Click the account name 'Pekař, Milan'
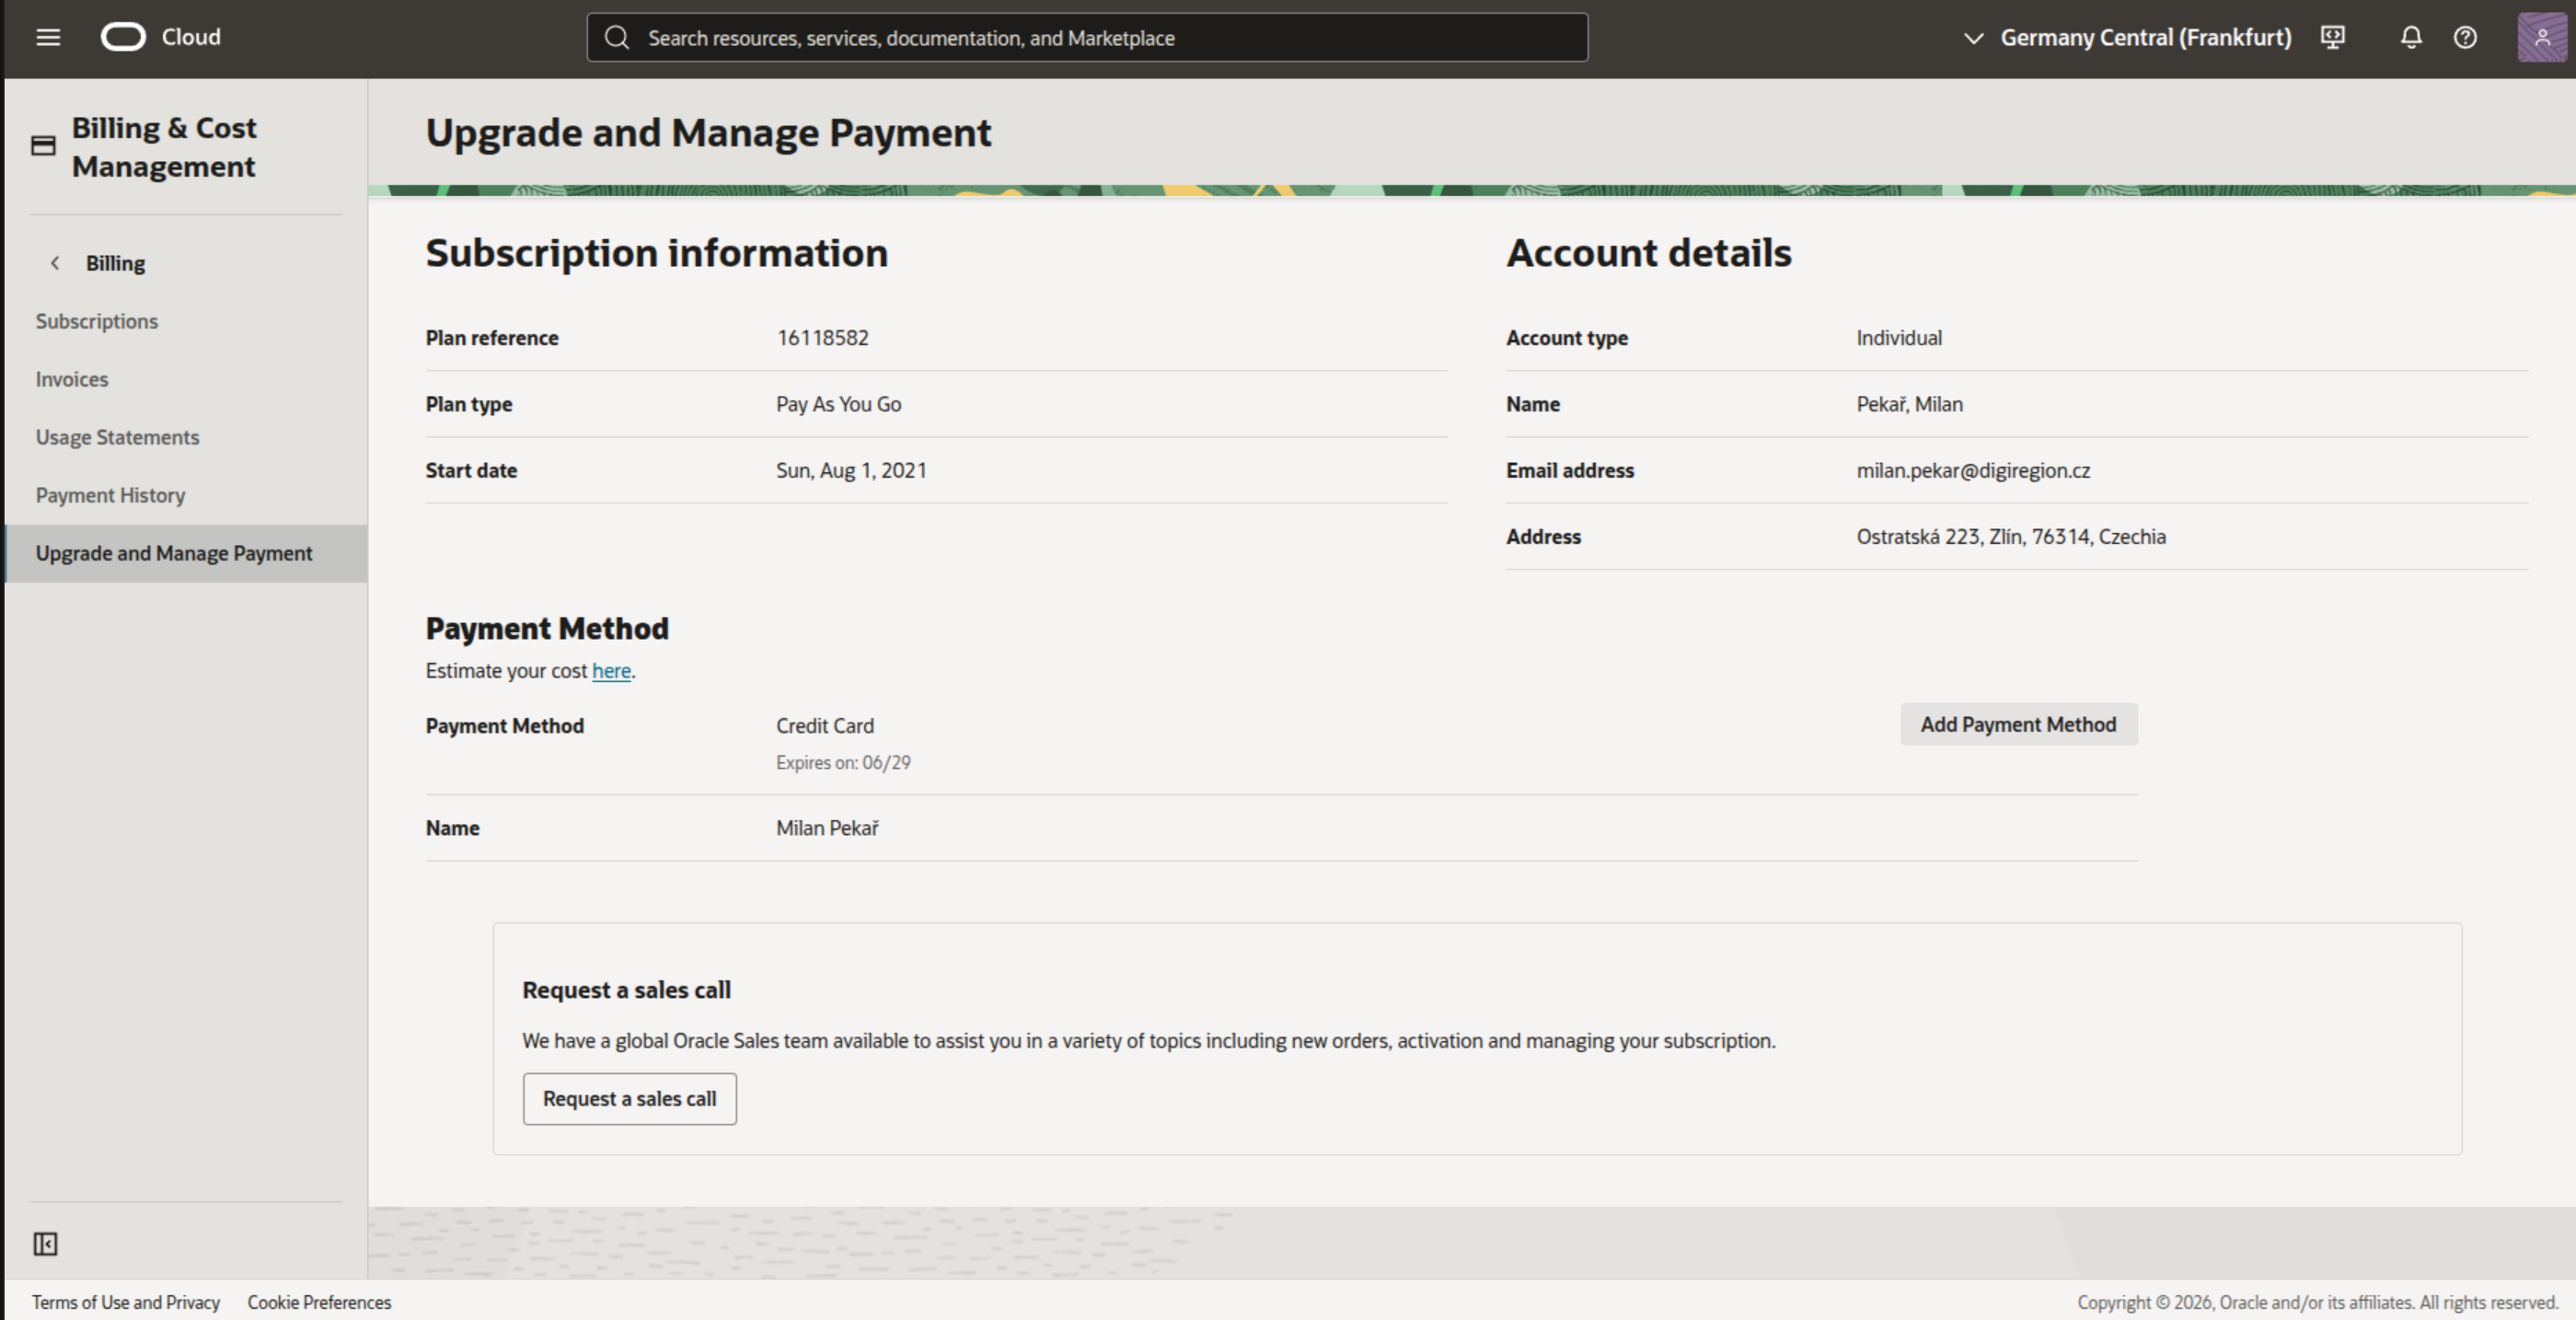The width and height of the screenshot is (2576, 1320). (1910, 404)
